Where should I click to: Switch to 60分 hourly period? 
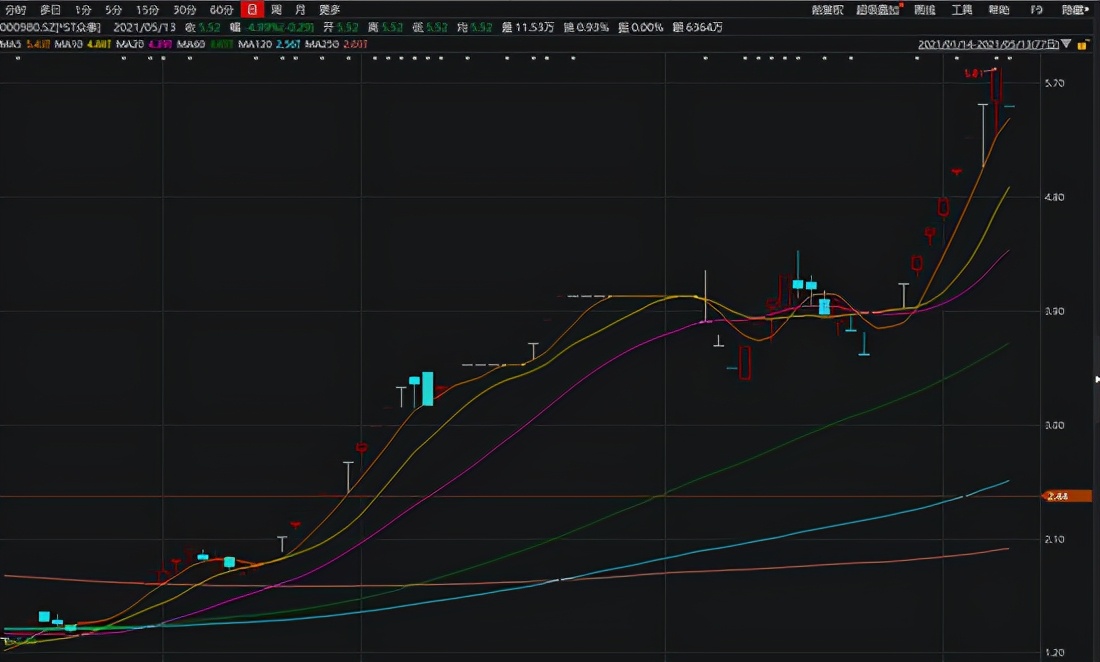click(221, 9)
